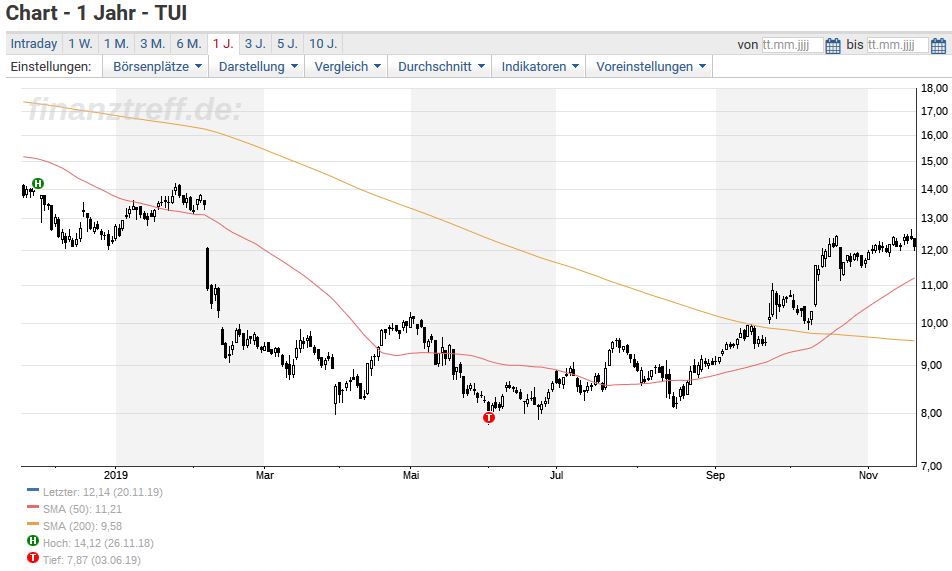952x571 pixels.
Task: Click the orange SMA (200) legend swatch
Action: (33, 524)
